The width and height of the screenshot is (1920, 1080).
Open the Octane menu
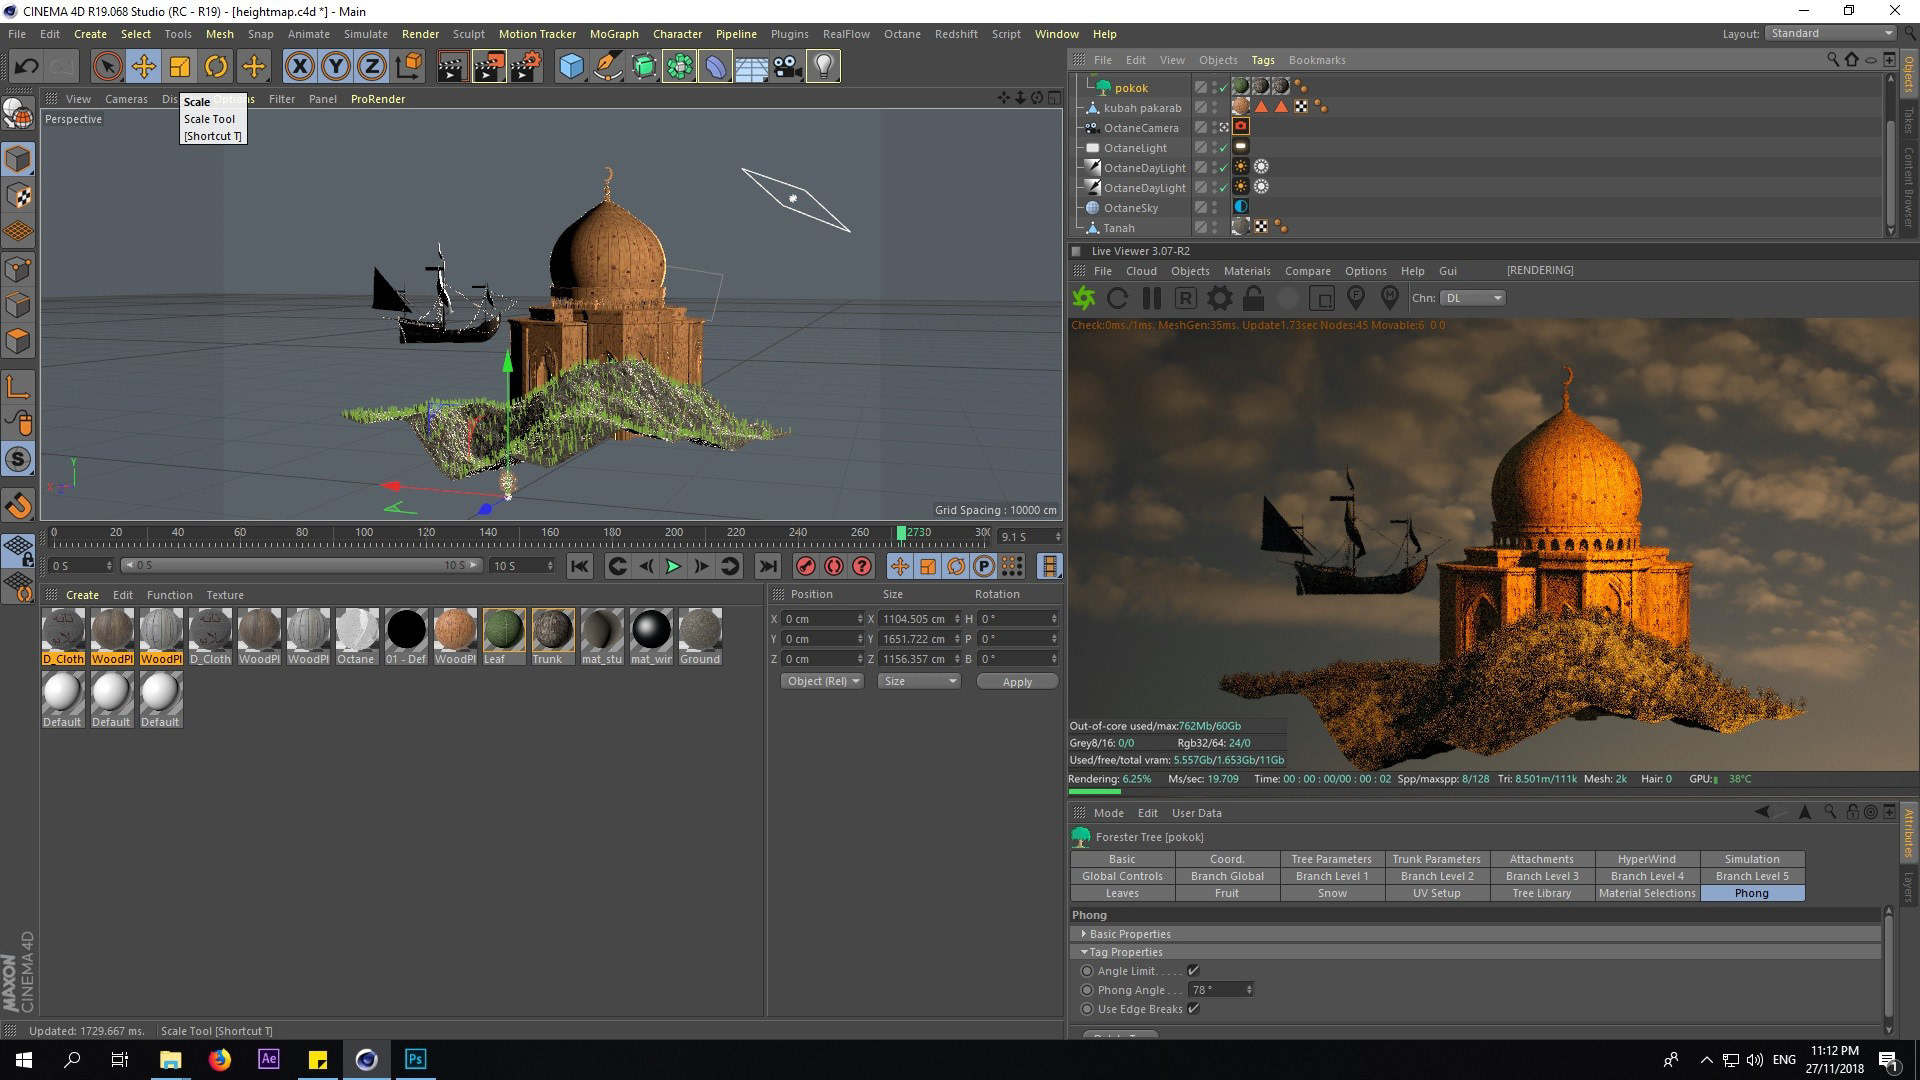pos(902,34)
